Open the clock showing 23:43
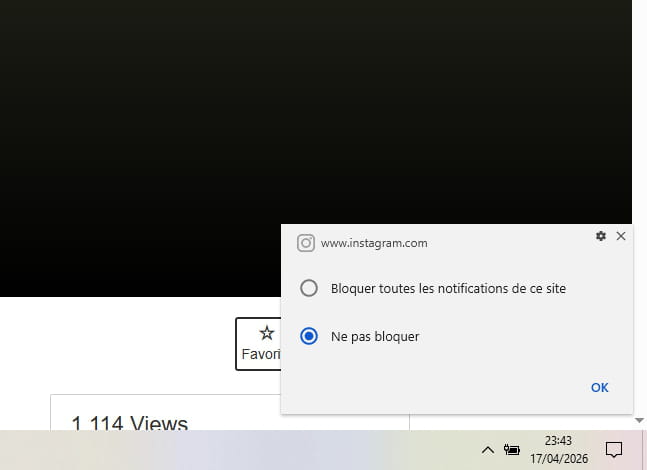Screen dimensions: 647x470 pos(558,441)
